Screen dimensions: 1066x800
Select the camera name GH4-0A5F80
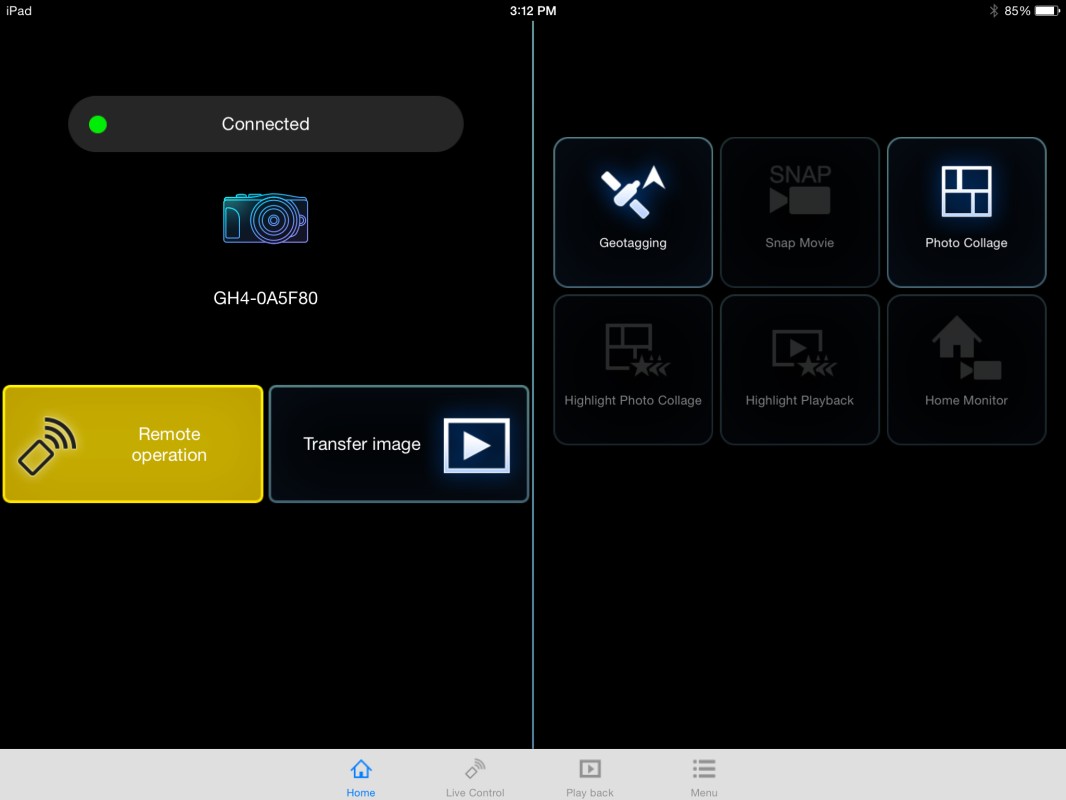pyautogui.click(x=266, y=298)
